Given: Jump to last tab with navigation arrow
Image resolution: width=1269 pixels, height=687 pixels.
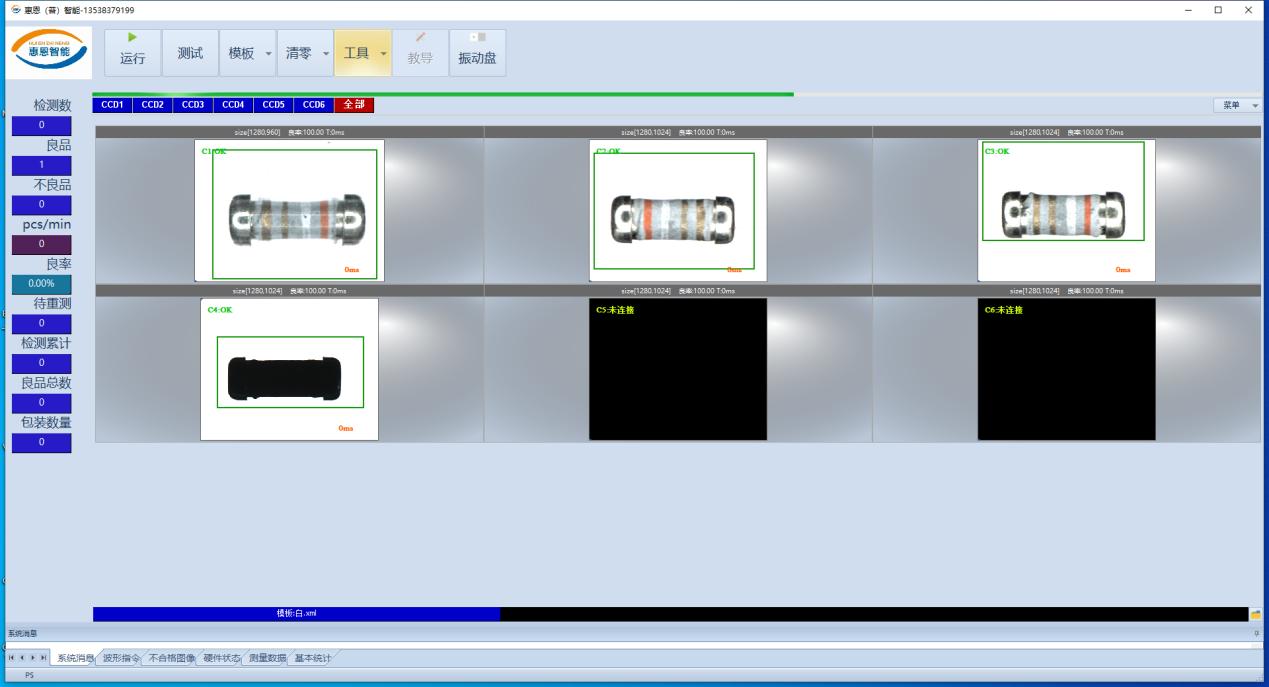Looking at the screenshot, I should (43, 658).
